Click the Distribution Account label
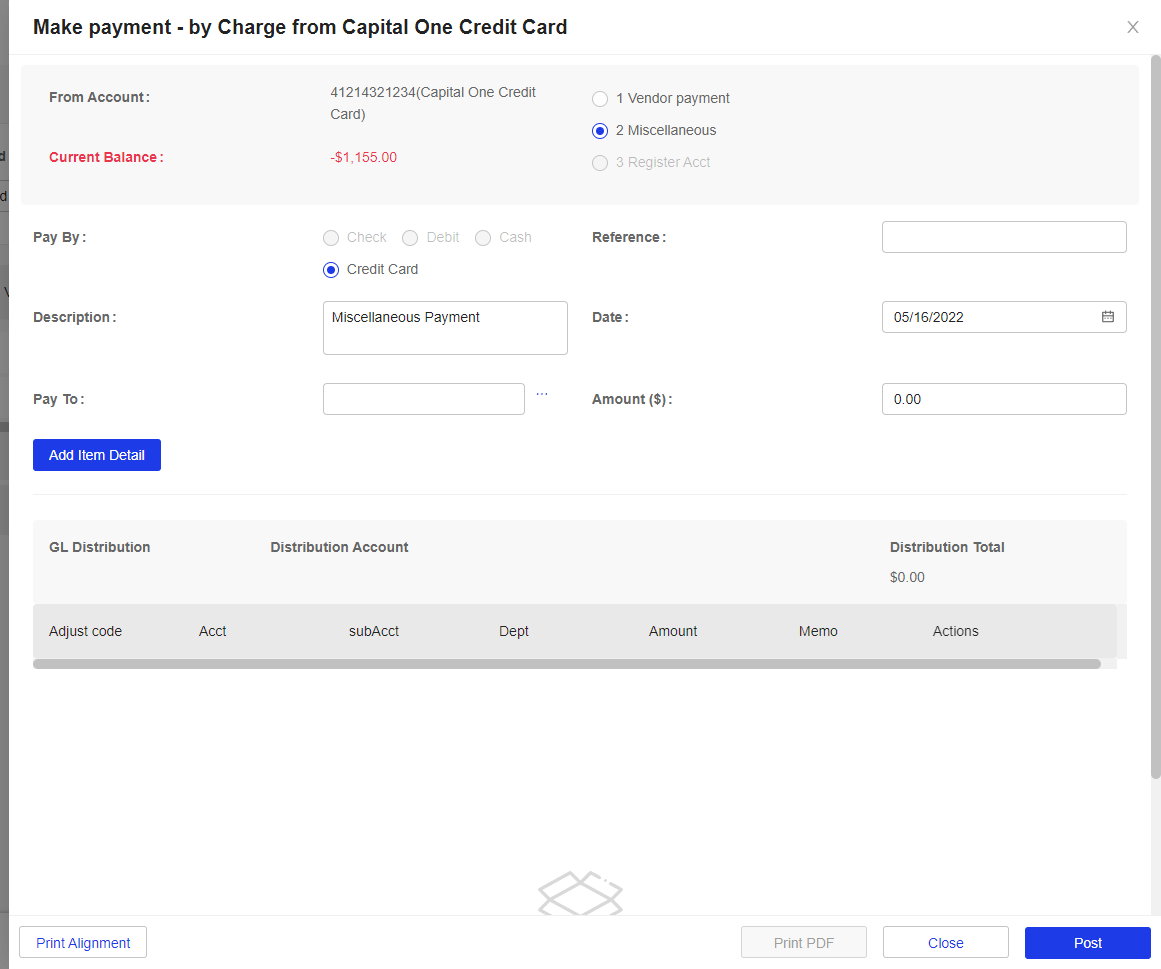The height and width of the screenshot is (969, 1161). [339, 547]
